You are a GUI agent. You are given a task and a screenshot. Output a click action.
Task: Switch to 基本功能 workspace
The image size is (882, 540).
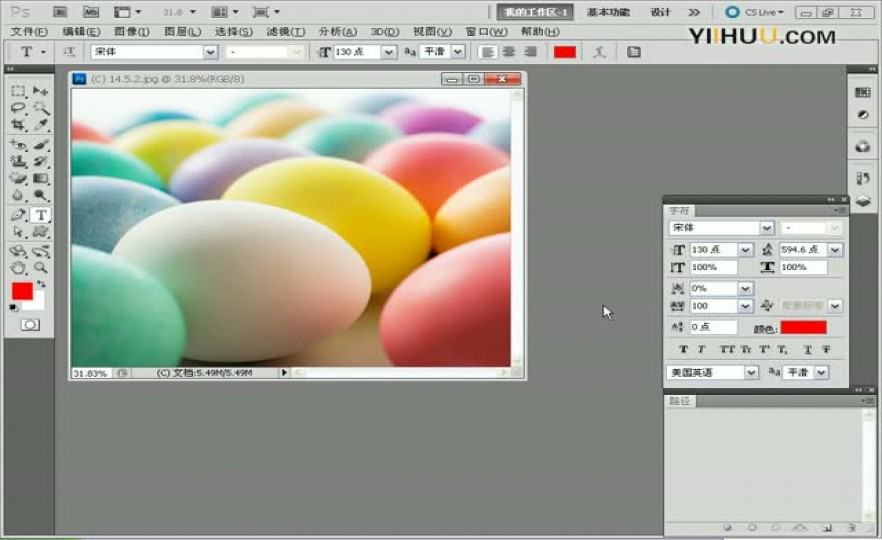[608, 12]
